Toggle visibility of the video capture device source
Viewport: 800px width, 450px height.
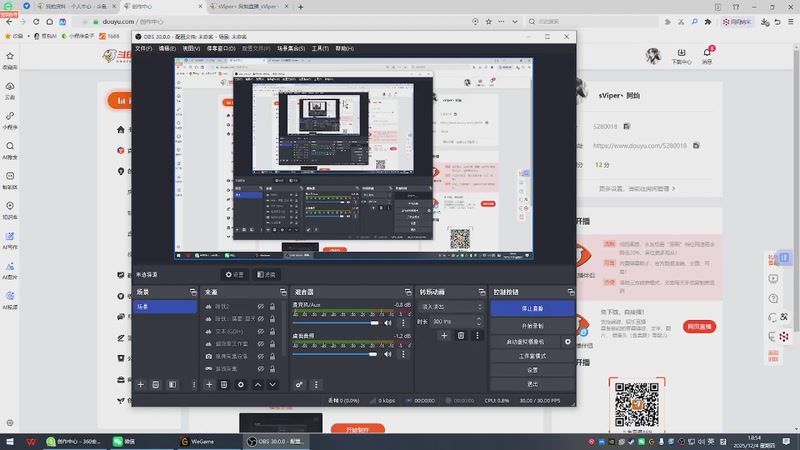[x=261, y=356]
